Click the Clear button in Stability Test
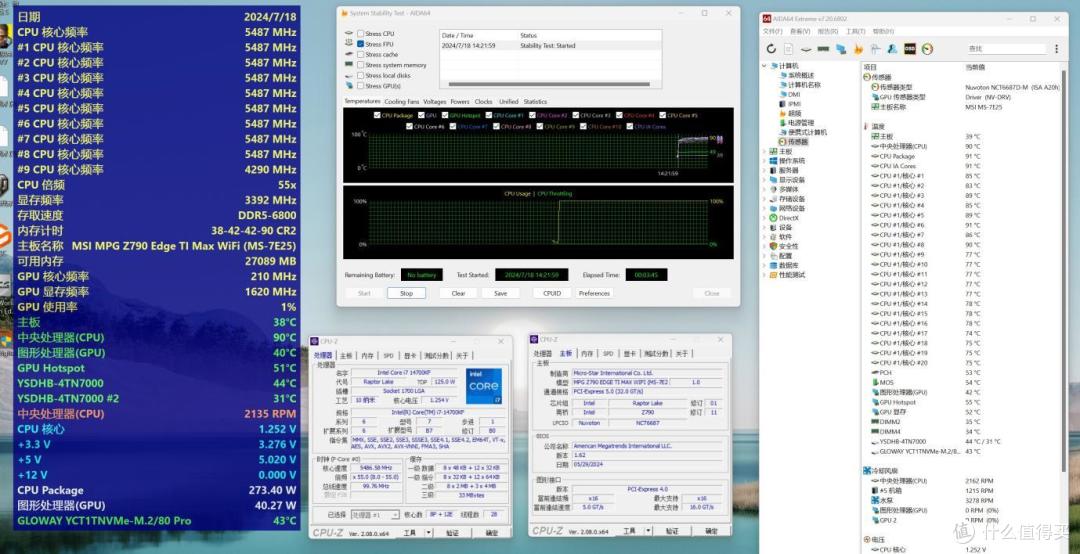The height and width of the screenshot is (554, 1080). pos(458,294)
